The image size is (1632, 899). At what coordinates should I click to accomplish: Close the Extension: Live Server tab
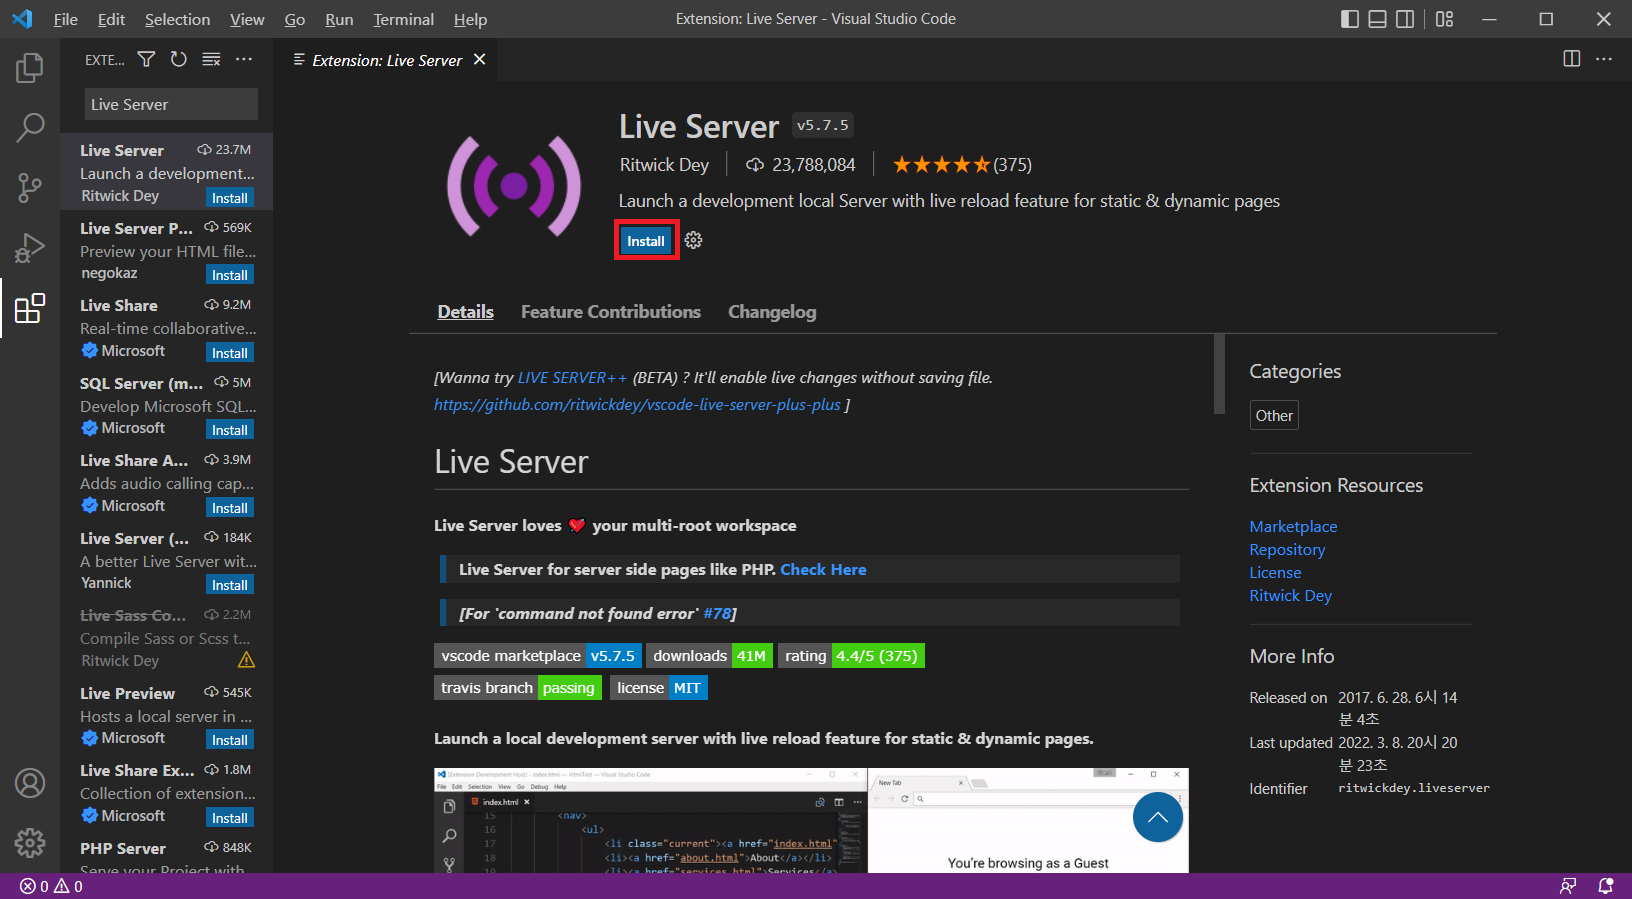480,60
